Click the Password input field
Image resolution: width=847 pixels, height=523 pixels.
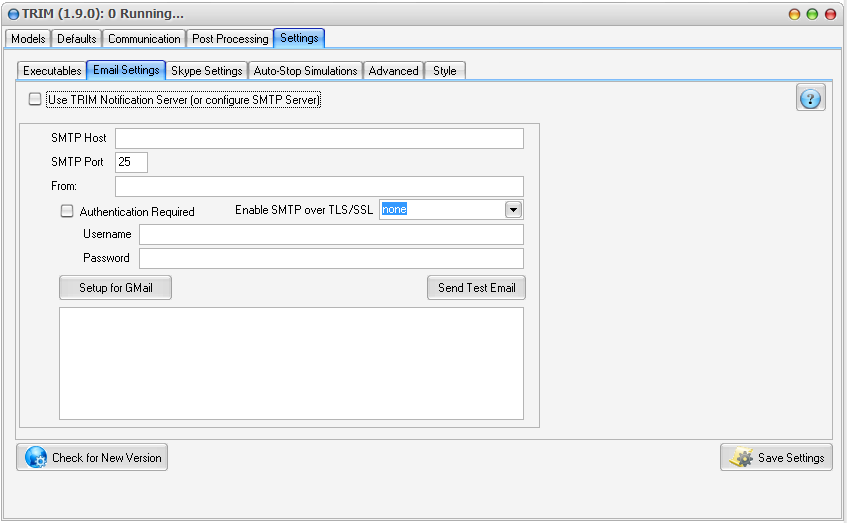tap(331, 258)
